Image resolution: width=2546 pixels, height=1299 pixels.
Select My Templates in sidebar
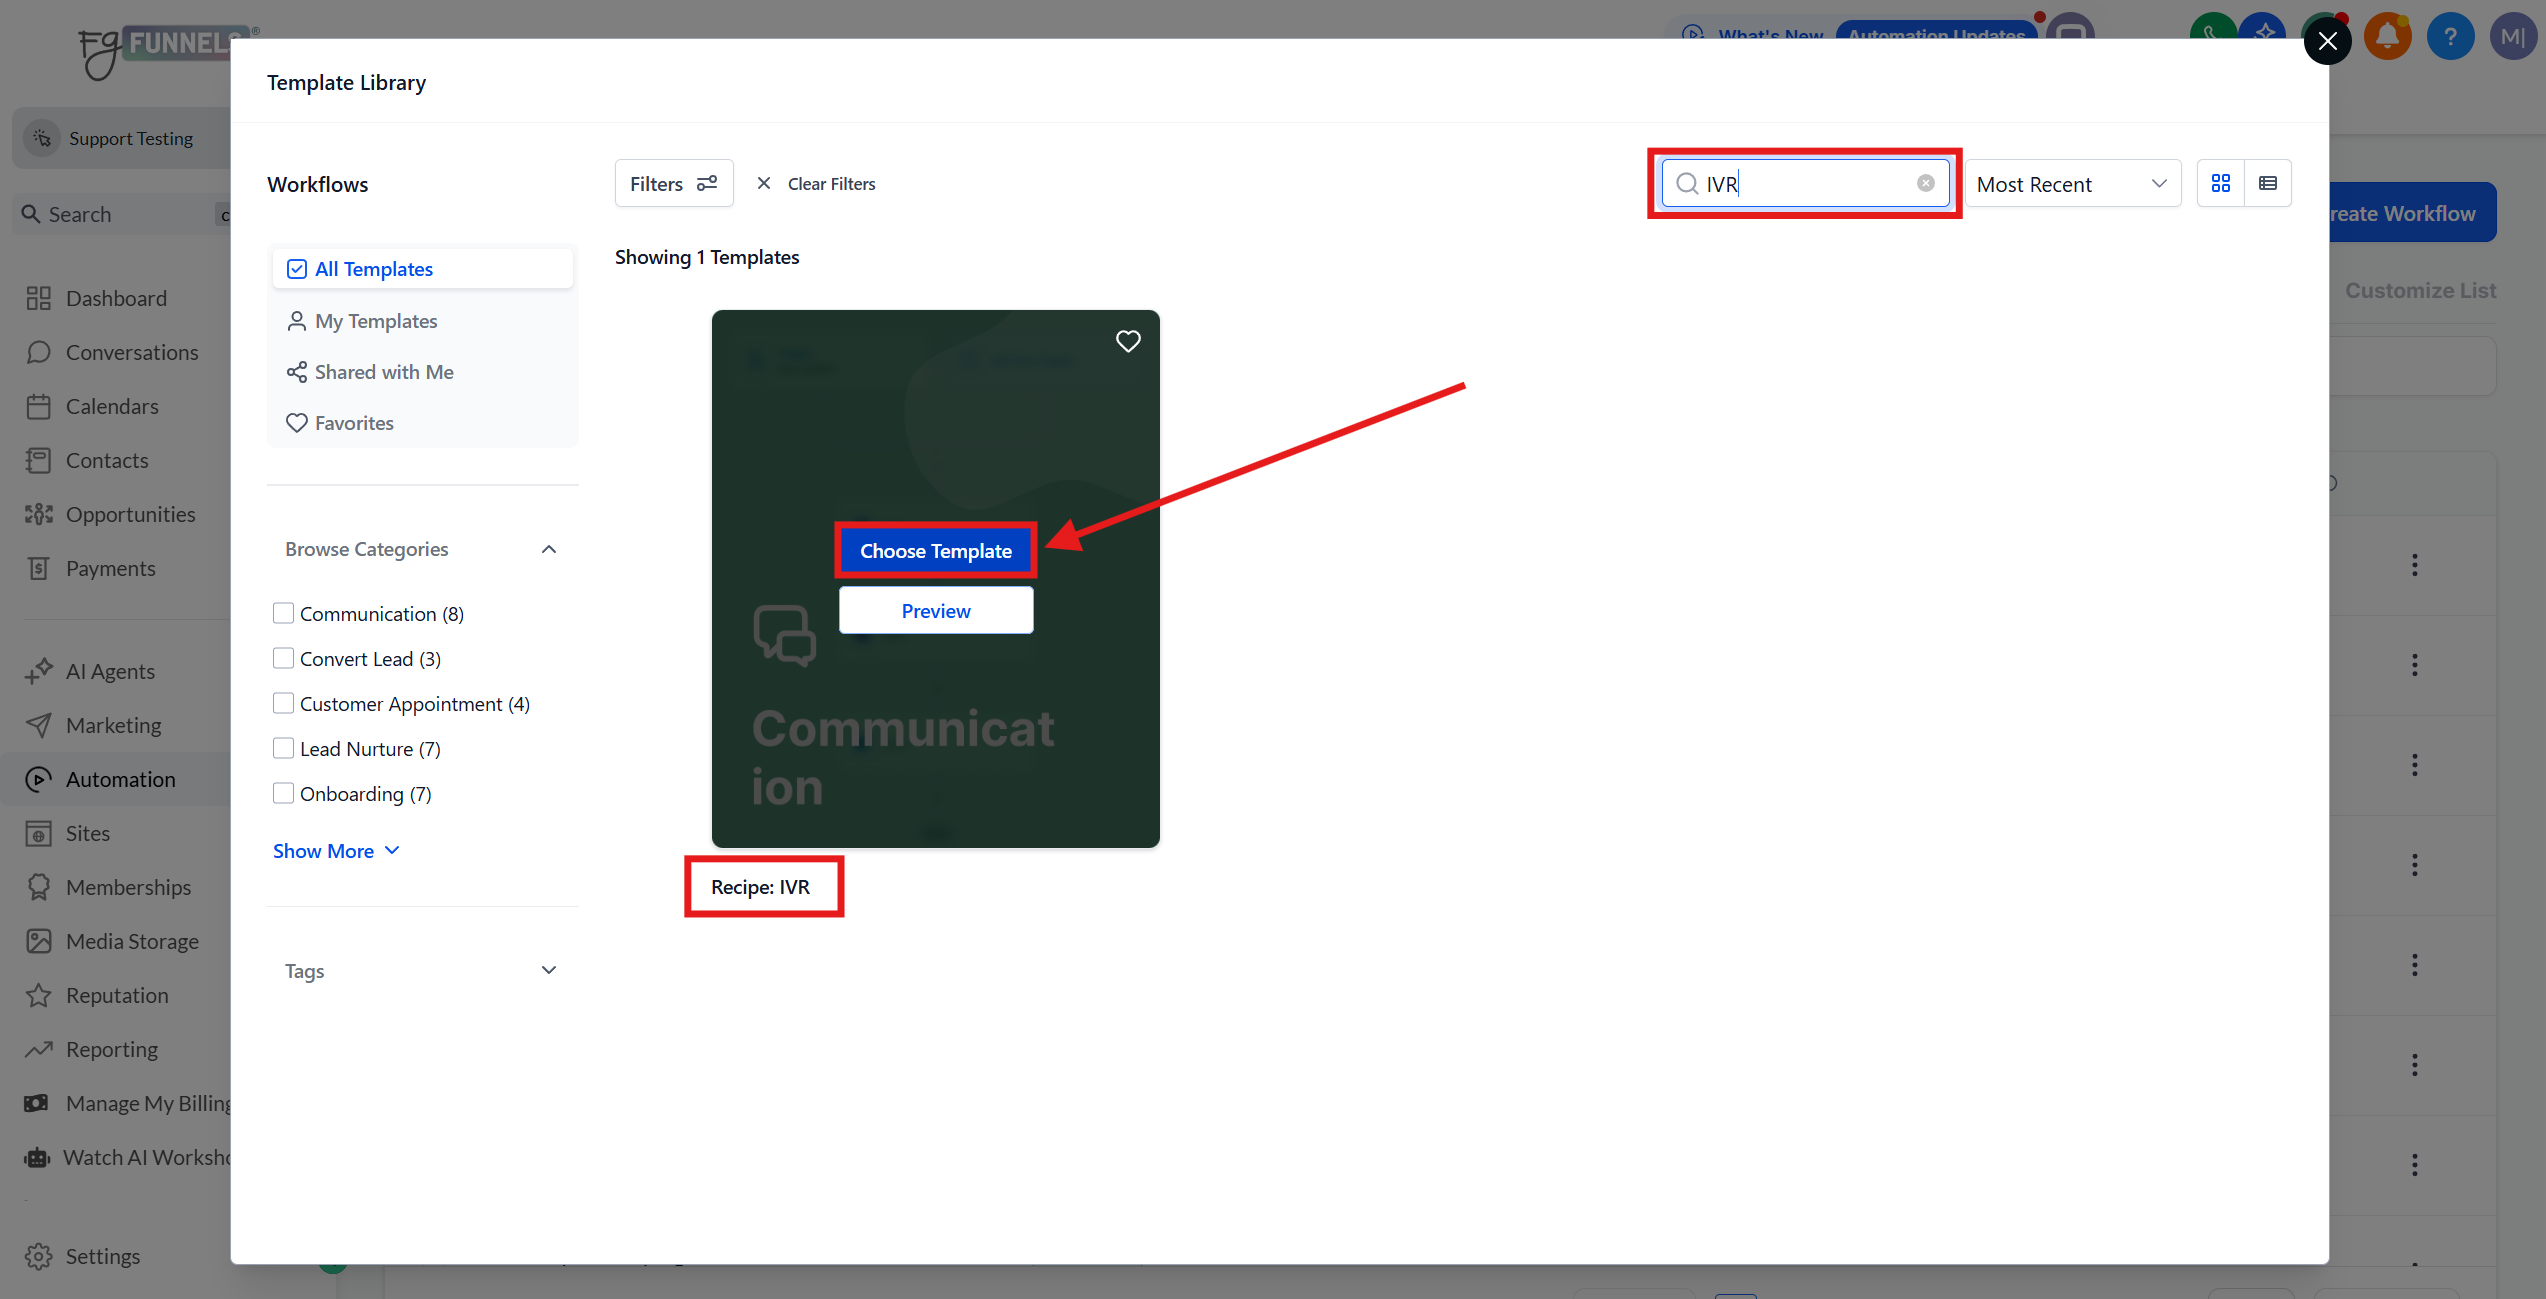(376, 321)
